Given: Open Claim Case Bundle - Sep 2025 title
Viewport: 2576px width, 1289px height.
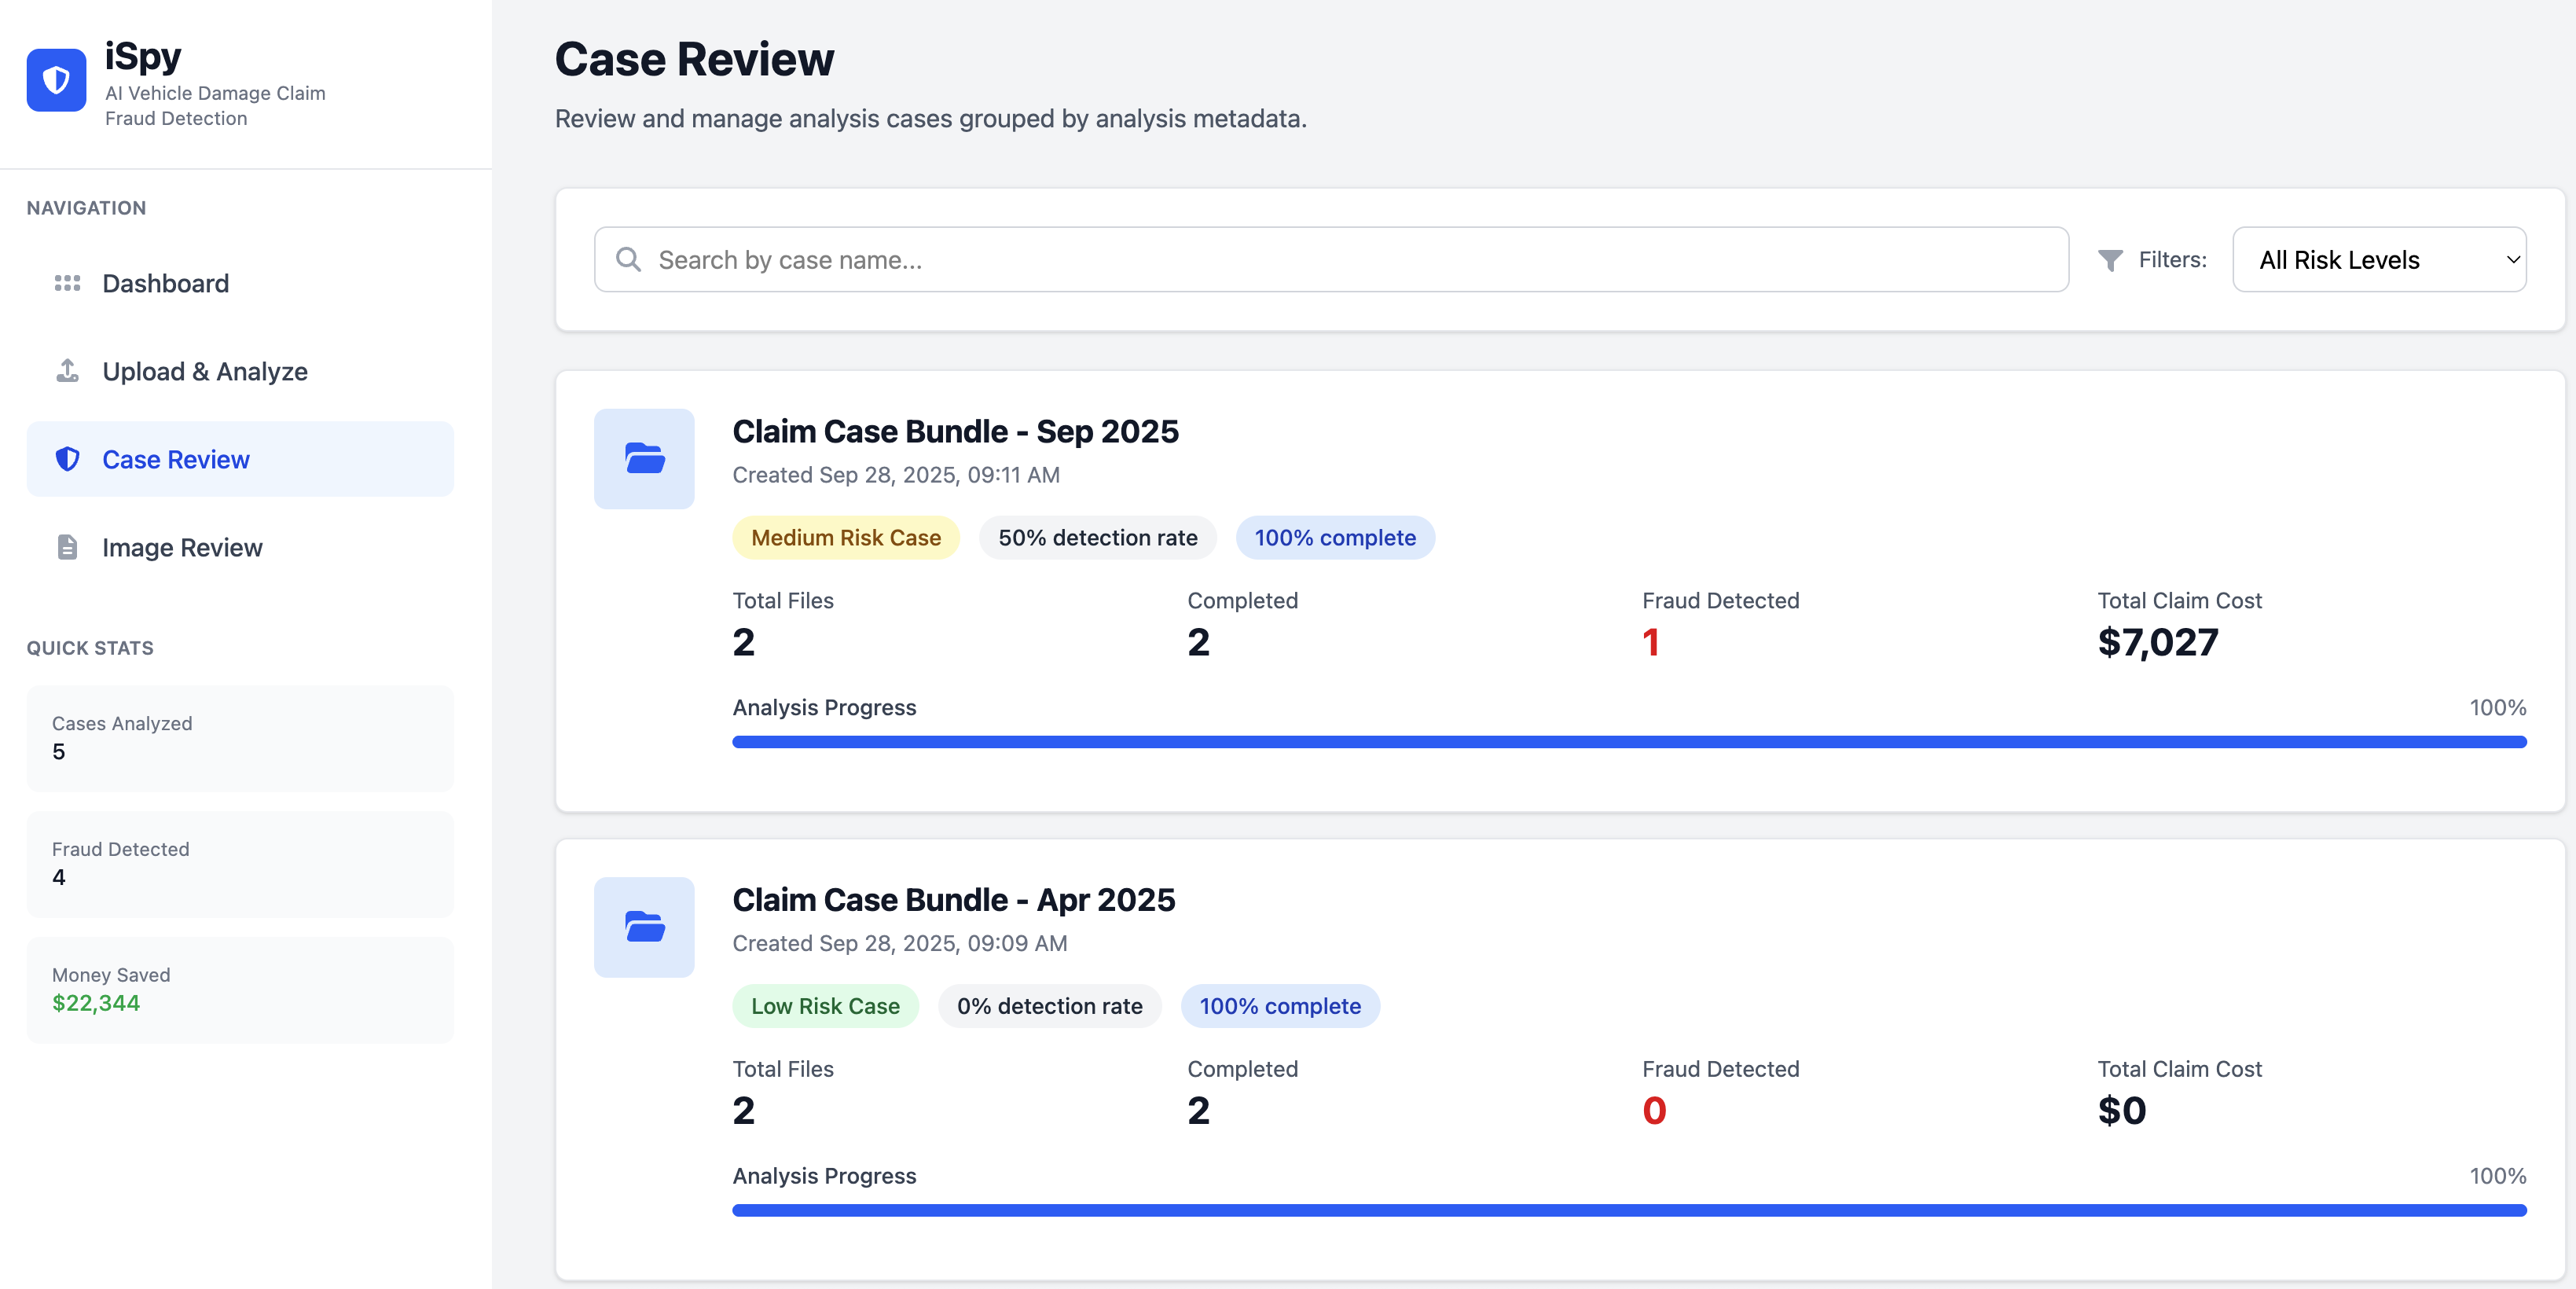Looking at the screenshot, I should (955, 431).
